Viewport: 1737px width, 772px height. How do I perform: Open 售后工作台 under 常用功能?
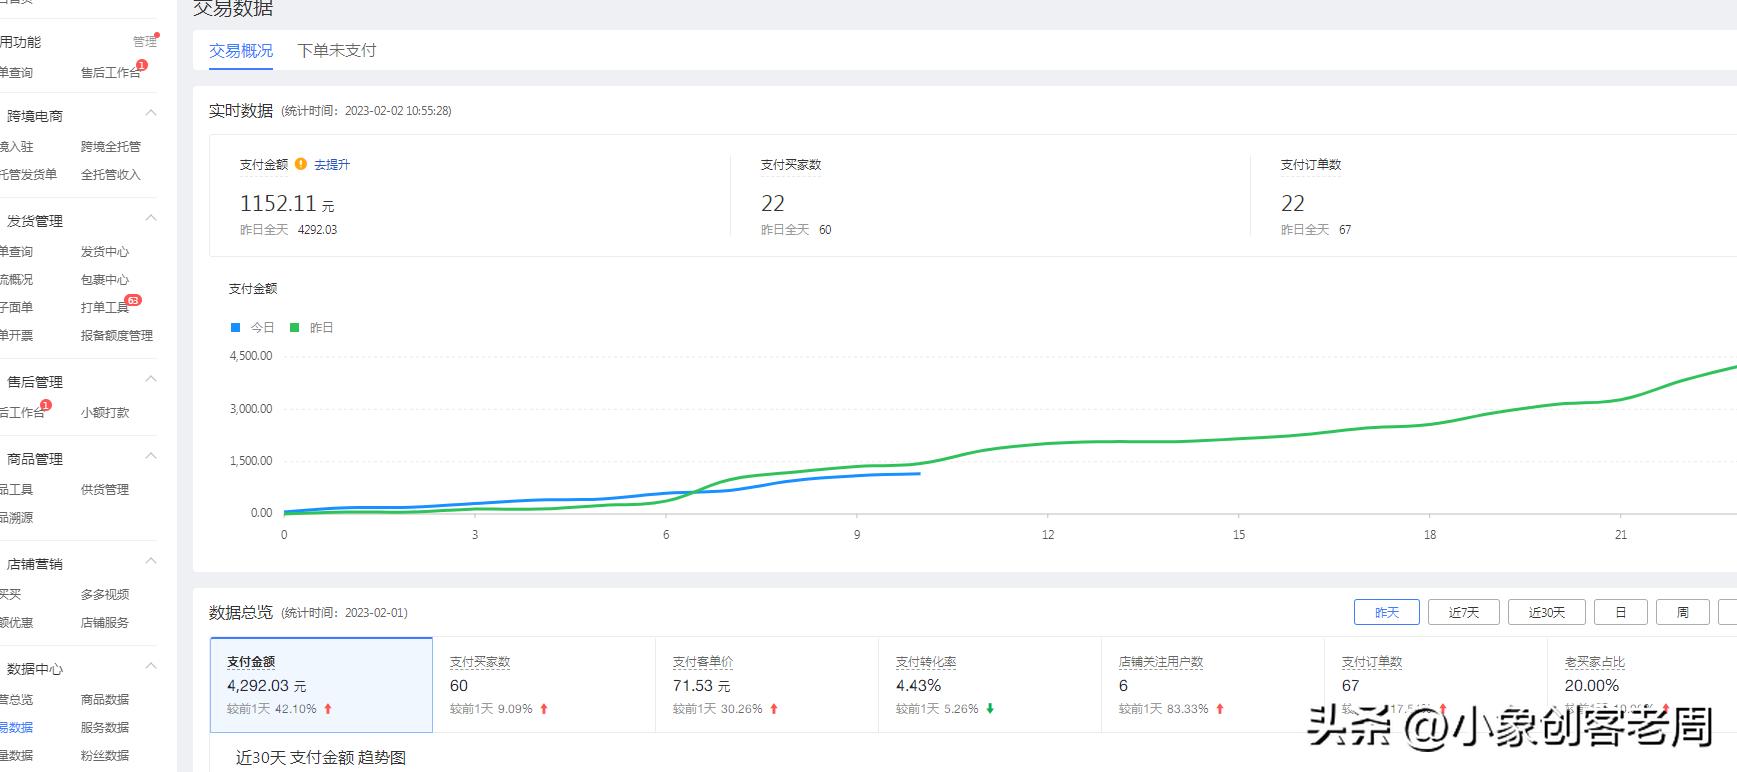point(109,72)
